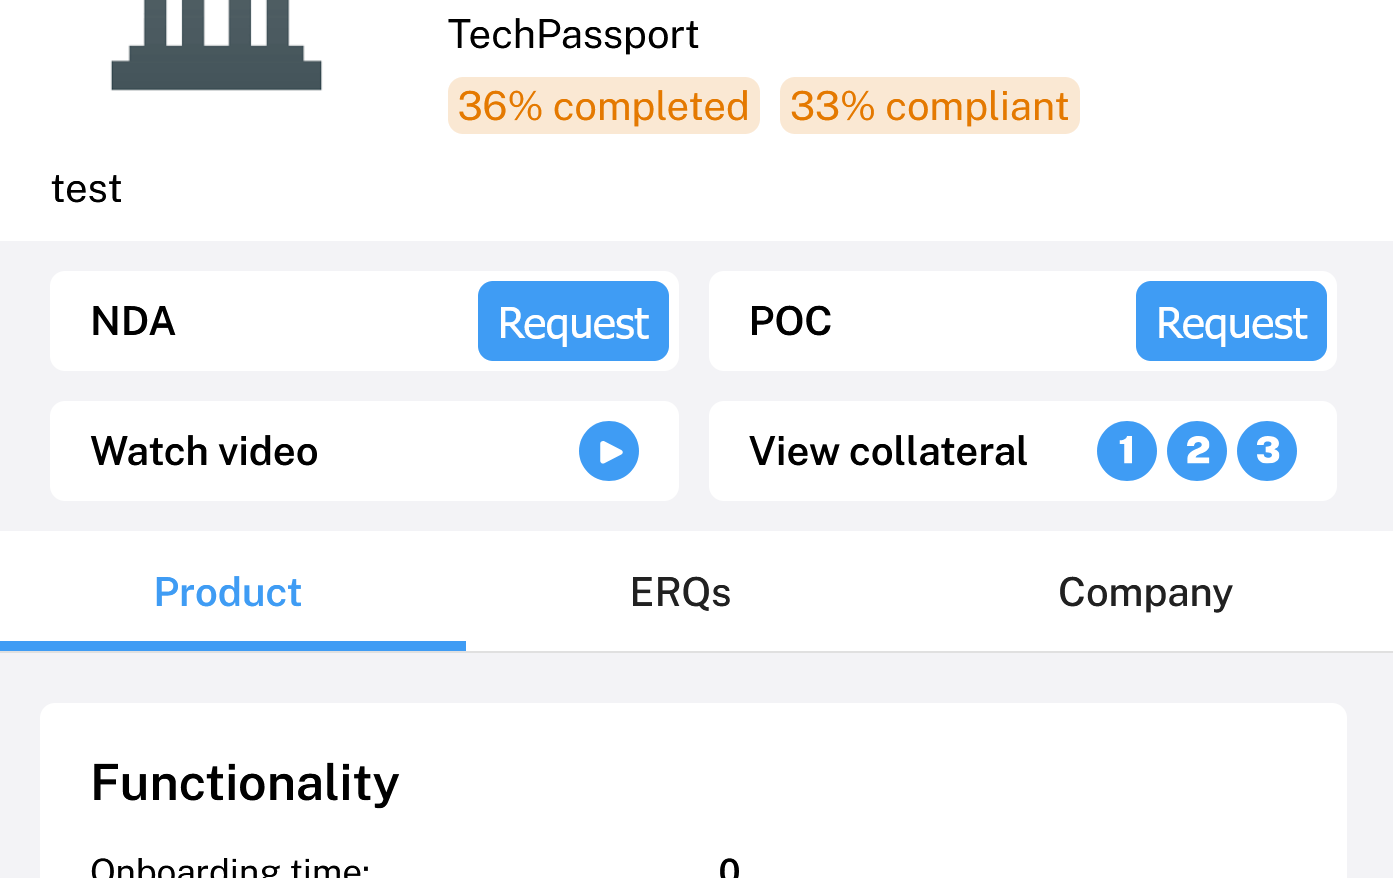Play the Watch video button
The height and width of the screenshot is (878, 1393).
pos(608,451)
